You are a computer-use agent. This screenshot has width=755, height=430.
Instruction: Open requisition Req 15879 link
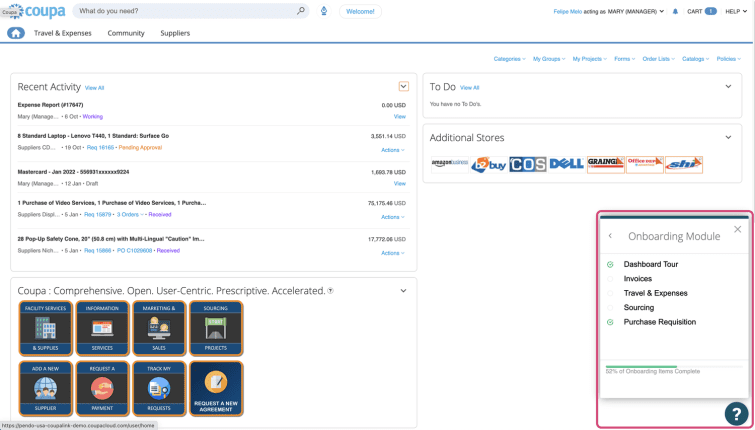pos(98,215)
